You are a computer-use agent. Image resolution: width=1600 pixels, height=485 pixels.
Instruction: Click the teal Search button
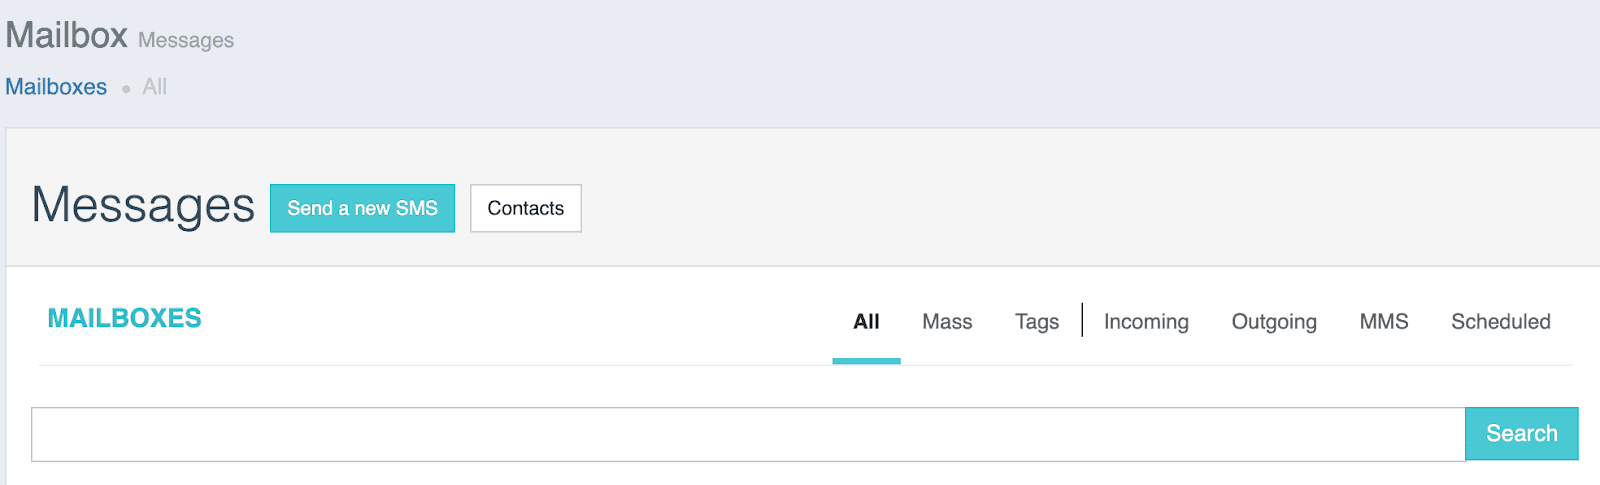pyautogui.click(x=1521, y=434)
